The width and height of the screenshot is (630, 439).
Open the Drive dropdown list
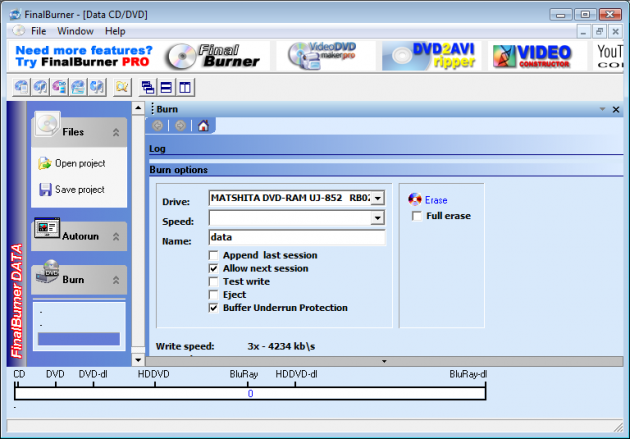(377, 198)
